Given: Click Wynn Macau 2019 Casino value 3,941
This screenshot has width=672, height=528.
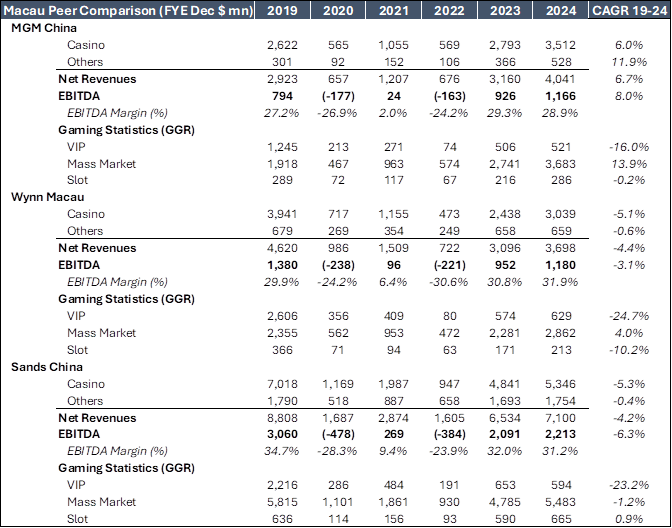Looking at the screenshot, I should (x=282, y=214).
